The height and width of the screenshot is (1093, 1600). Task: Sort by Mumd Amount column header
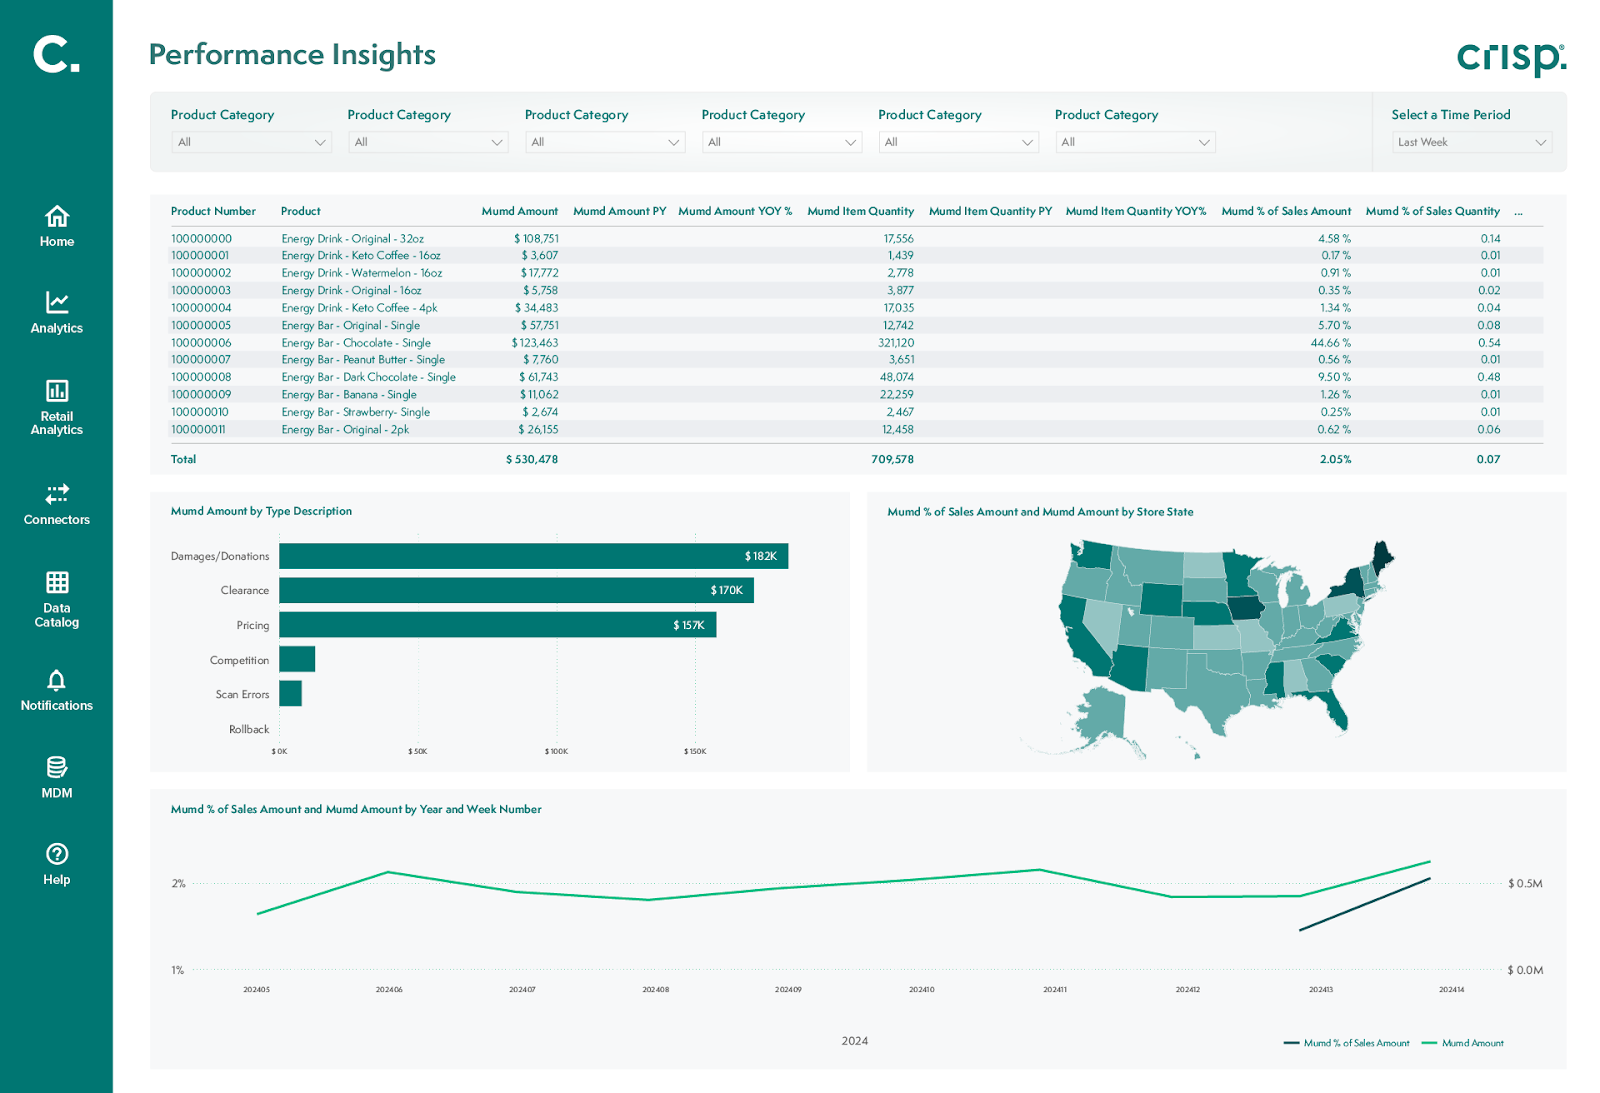pos(519,211)
